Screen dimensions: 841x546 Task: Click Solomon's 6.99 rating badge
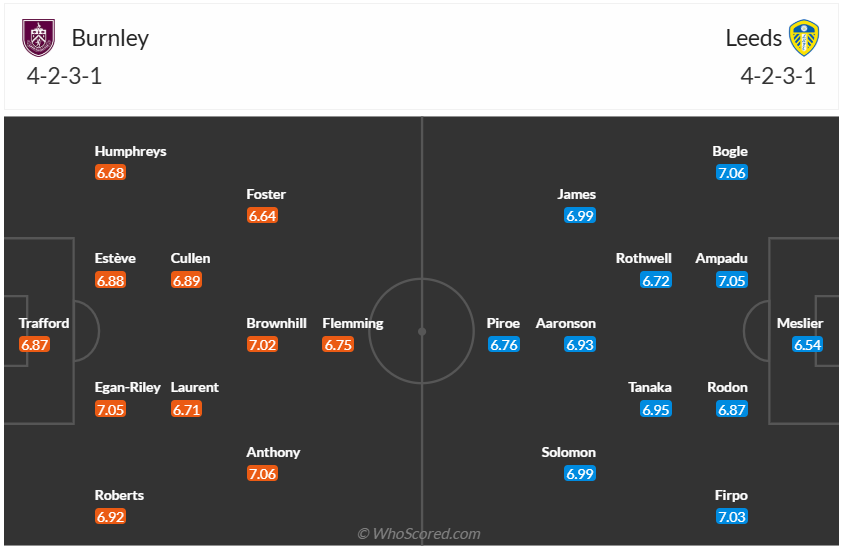pos(580,474)
